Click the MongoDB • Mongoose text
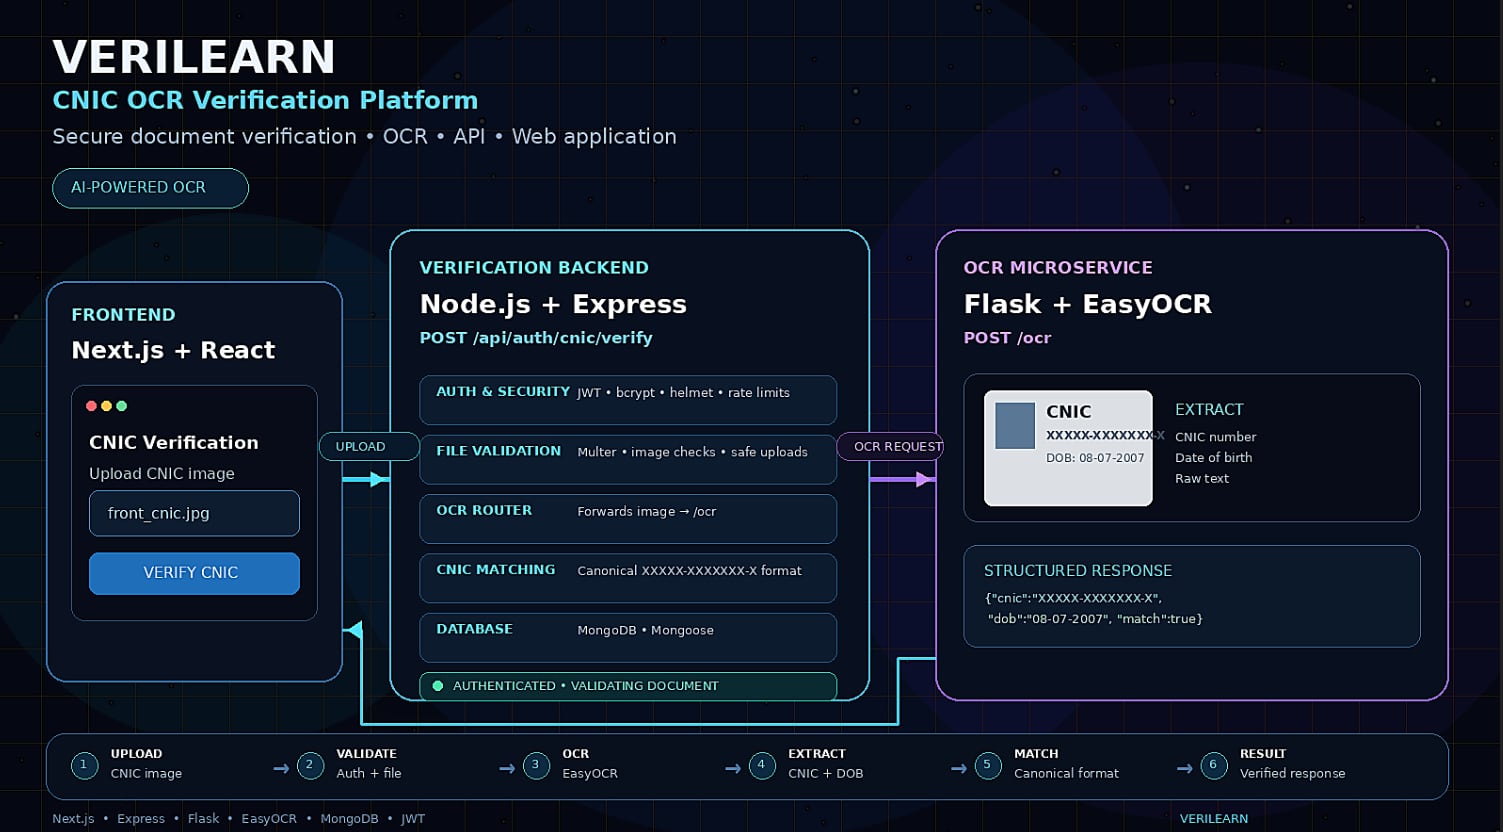Screen dimensions: 1503x832 [x=645, y=631]
